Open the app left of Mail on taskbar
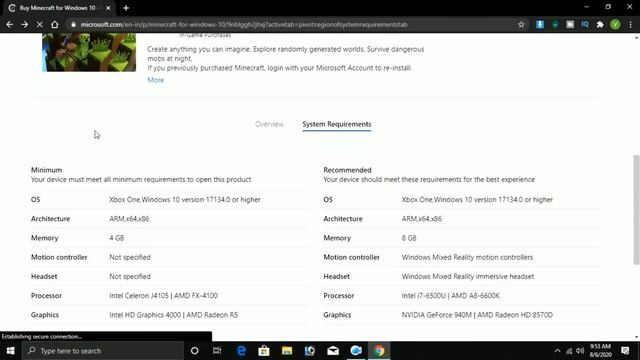Image resolution: width=640 pixels, height=360 pixels. pyautogui.click(x=310, y=351)
